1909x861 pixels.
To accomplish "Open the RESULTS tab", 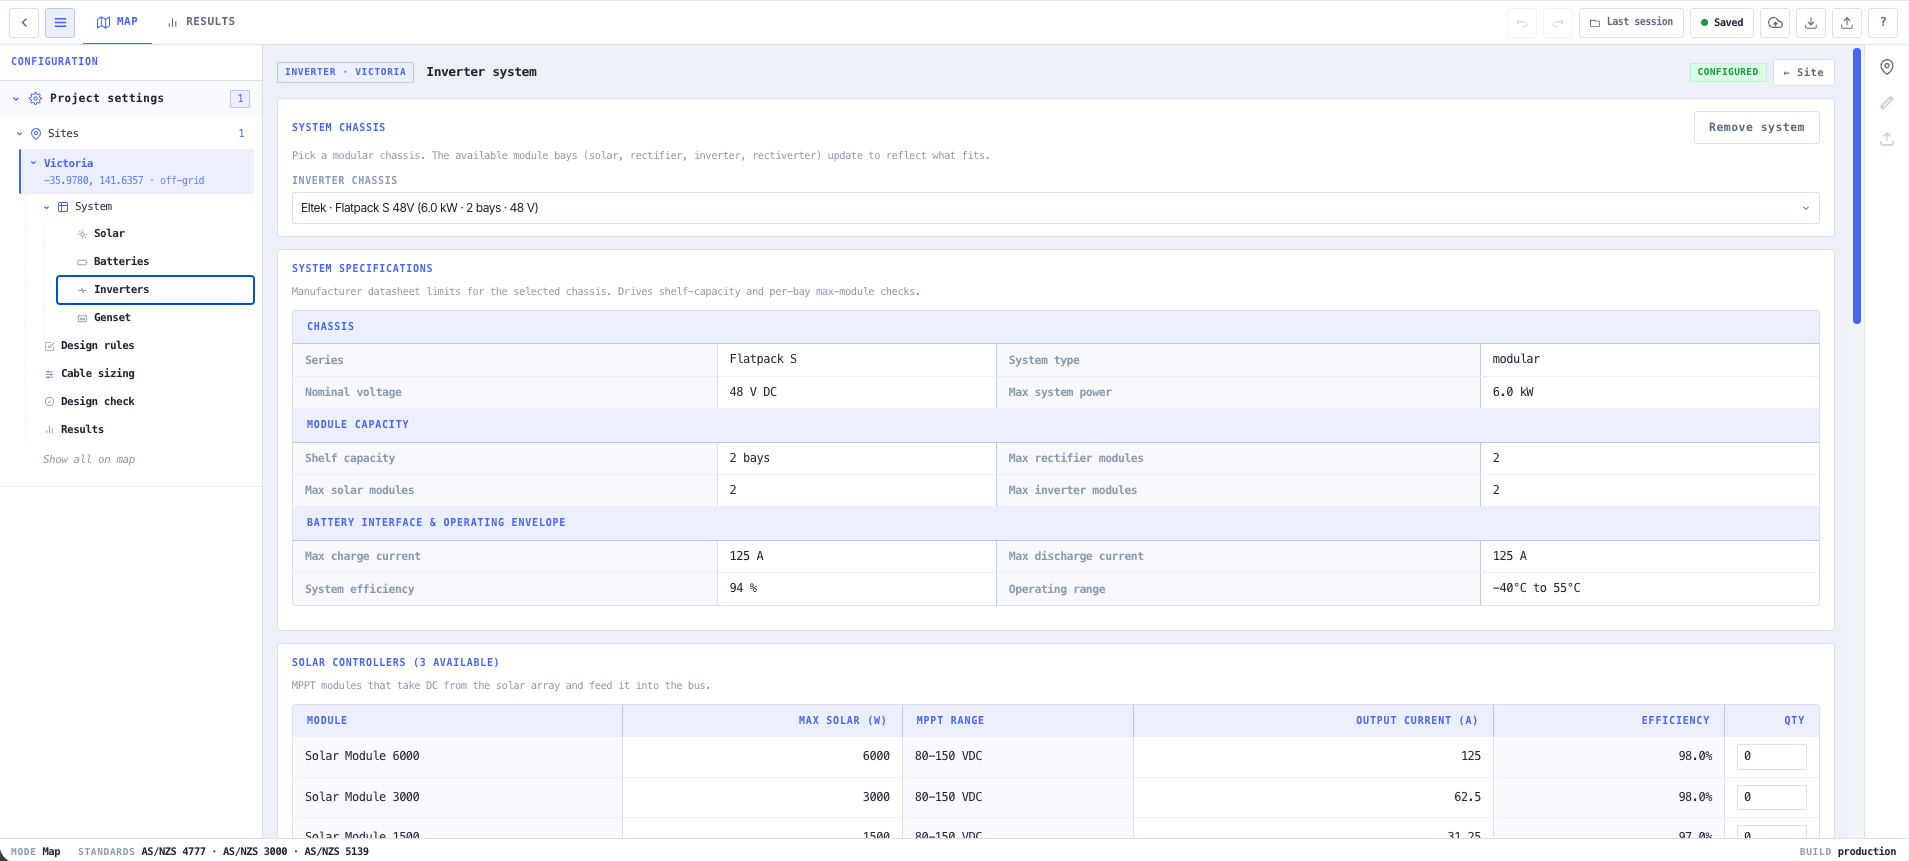I will [x=201, y=21].
